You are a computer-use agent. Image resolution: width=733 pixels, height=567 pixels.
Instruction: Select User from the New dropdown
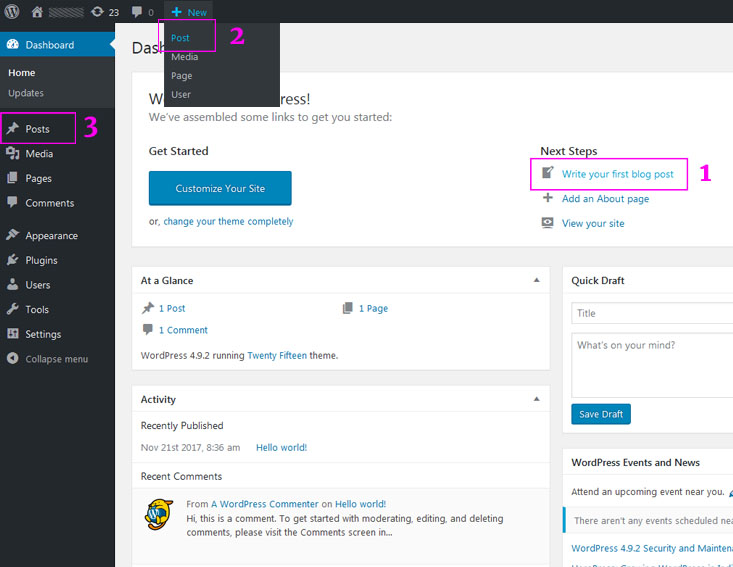180,94
